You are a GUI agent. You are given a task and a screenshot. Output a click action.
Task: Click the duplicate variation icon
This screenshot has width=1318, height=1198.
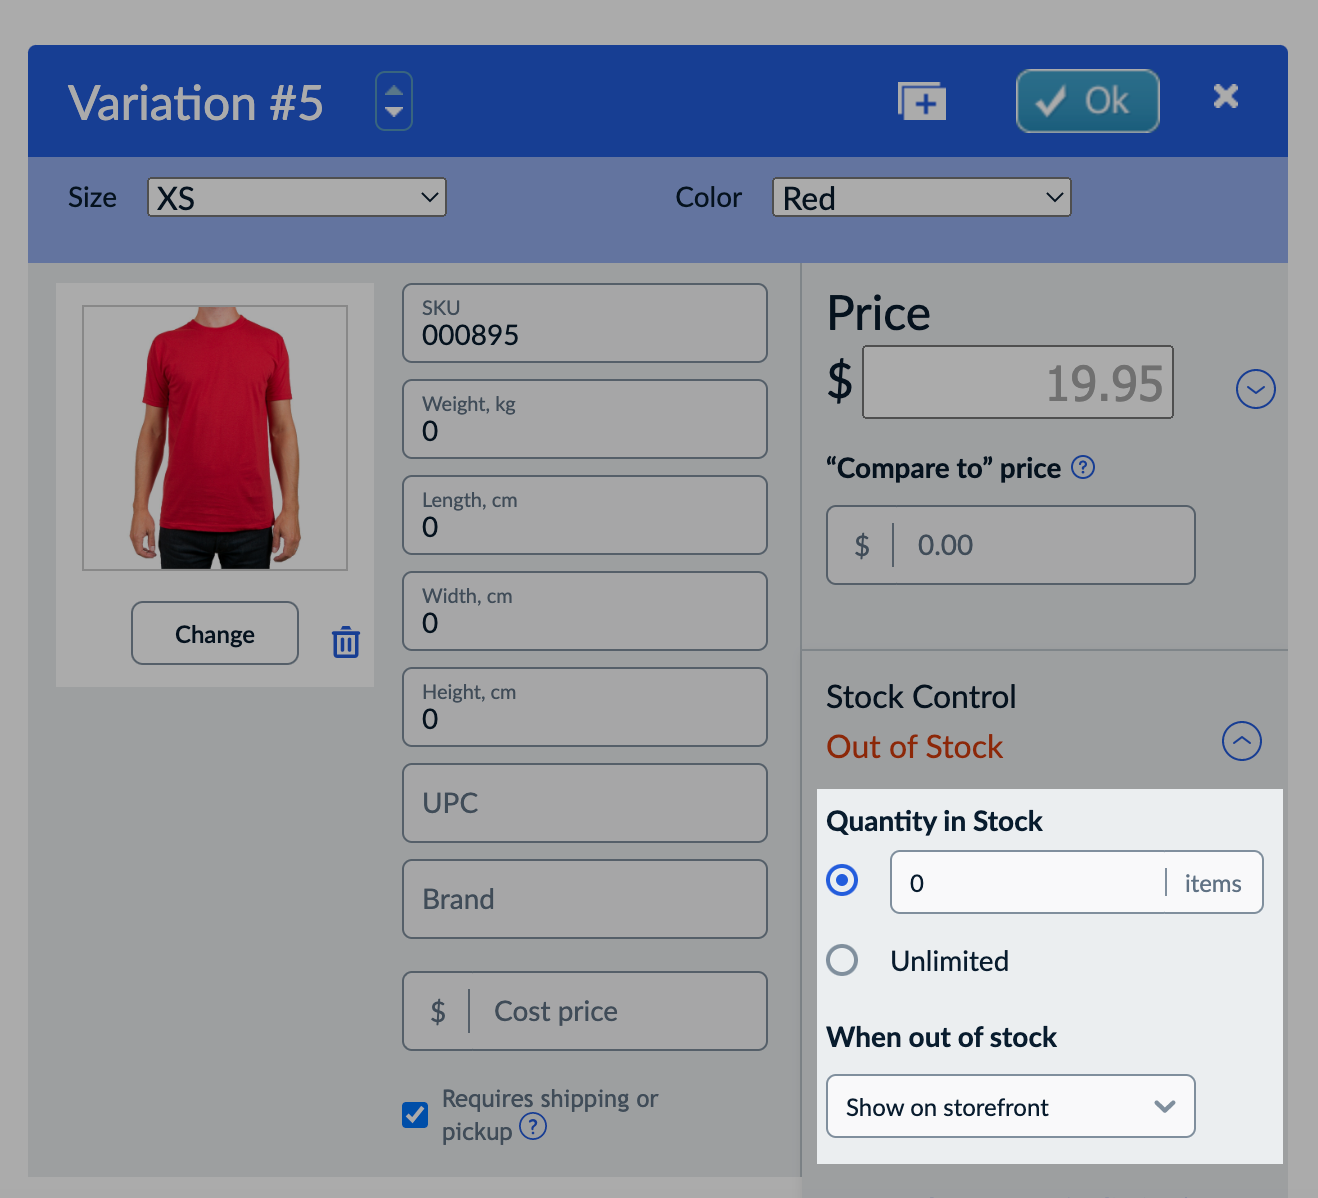(x=922, y=101)
